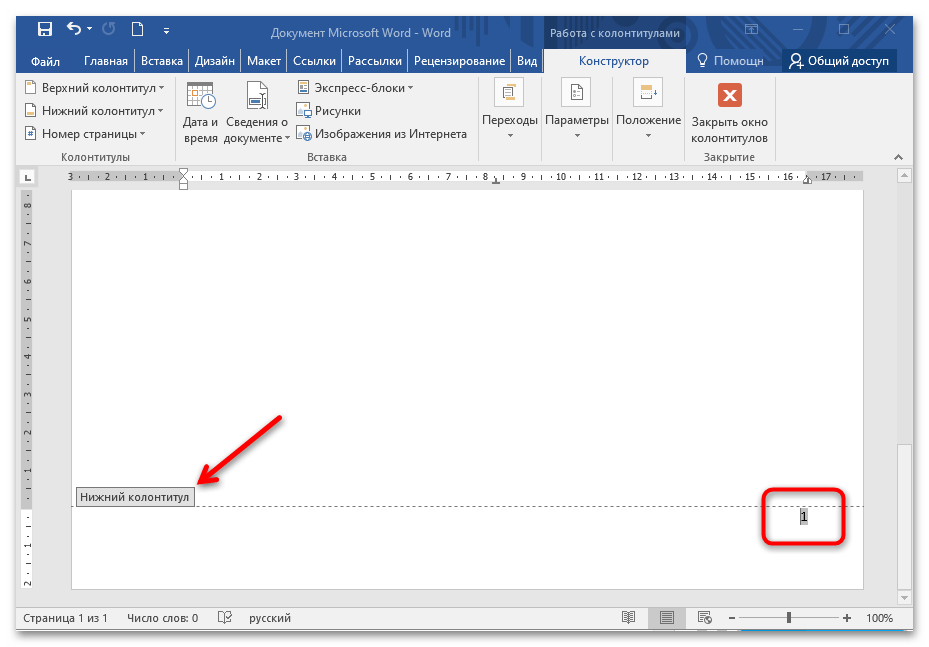Insert Изображения из Интернета

pos(382,134)
